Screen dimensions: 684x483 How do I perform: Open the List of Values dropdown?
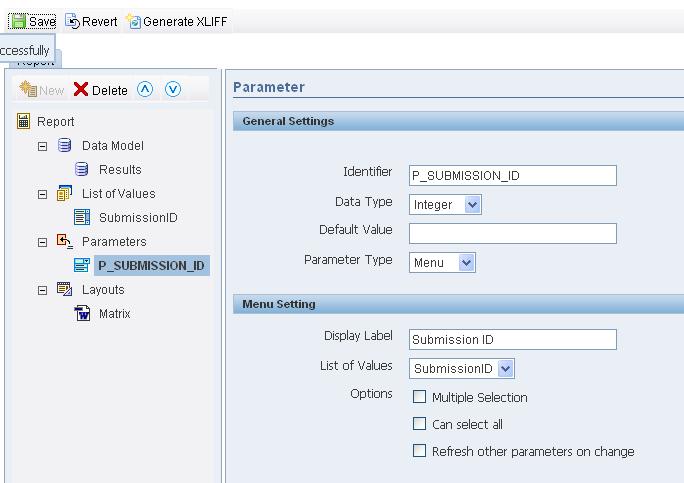tap(505, 369)
